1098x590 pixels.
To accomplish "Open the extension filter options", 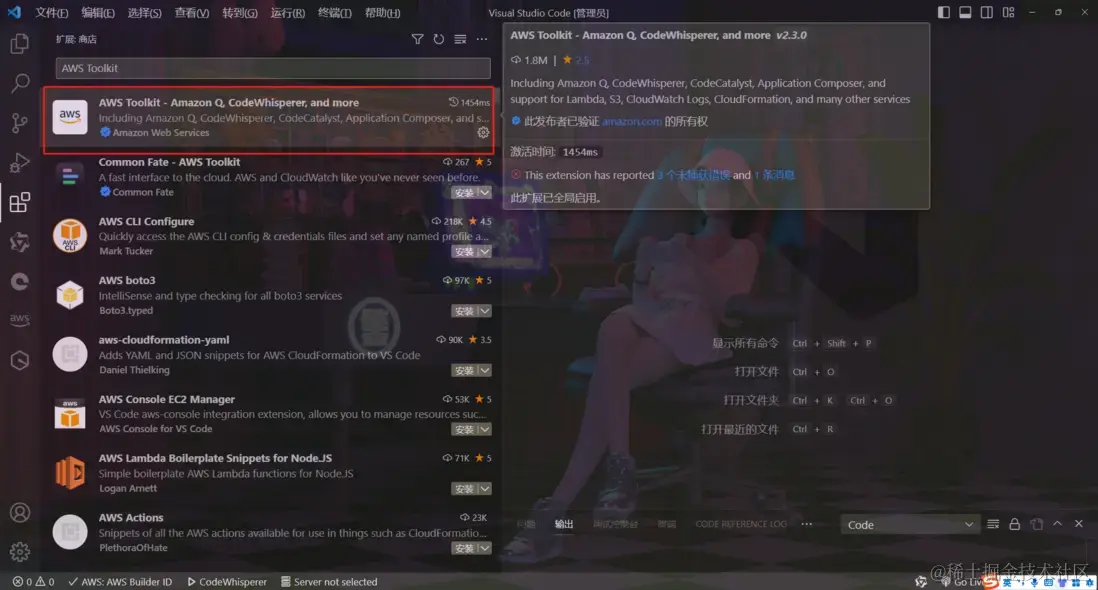I will [x=417, y=39].
